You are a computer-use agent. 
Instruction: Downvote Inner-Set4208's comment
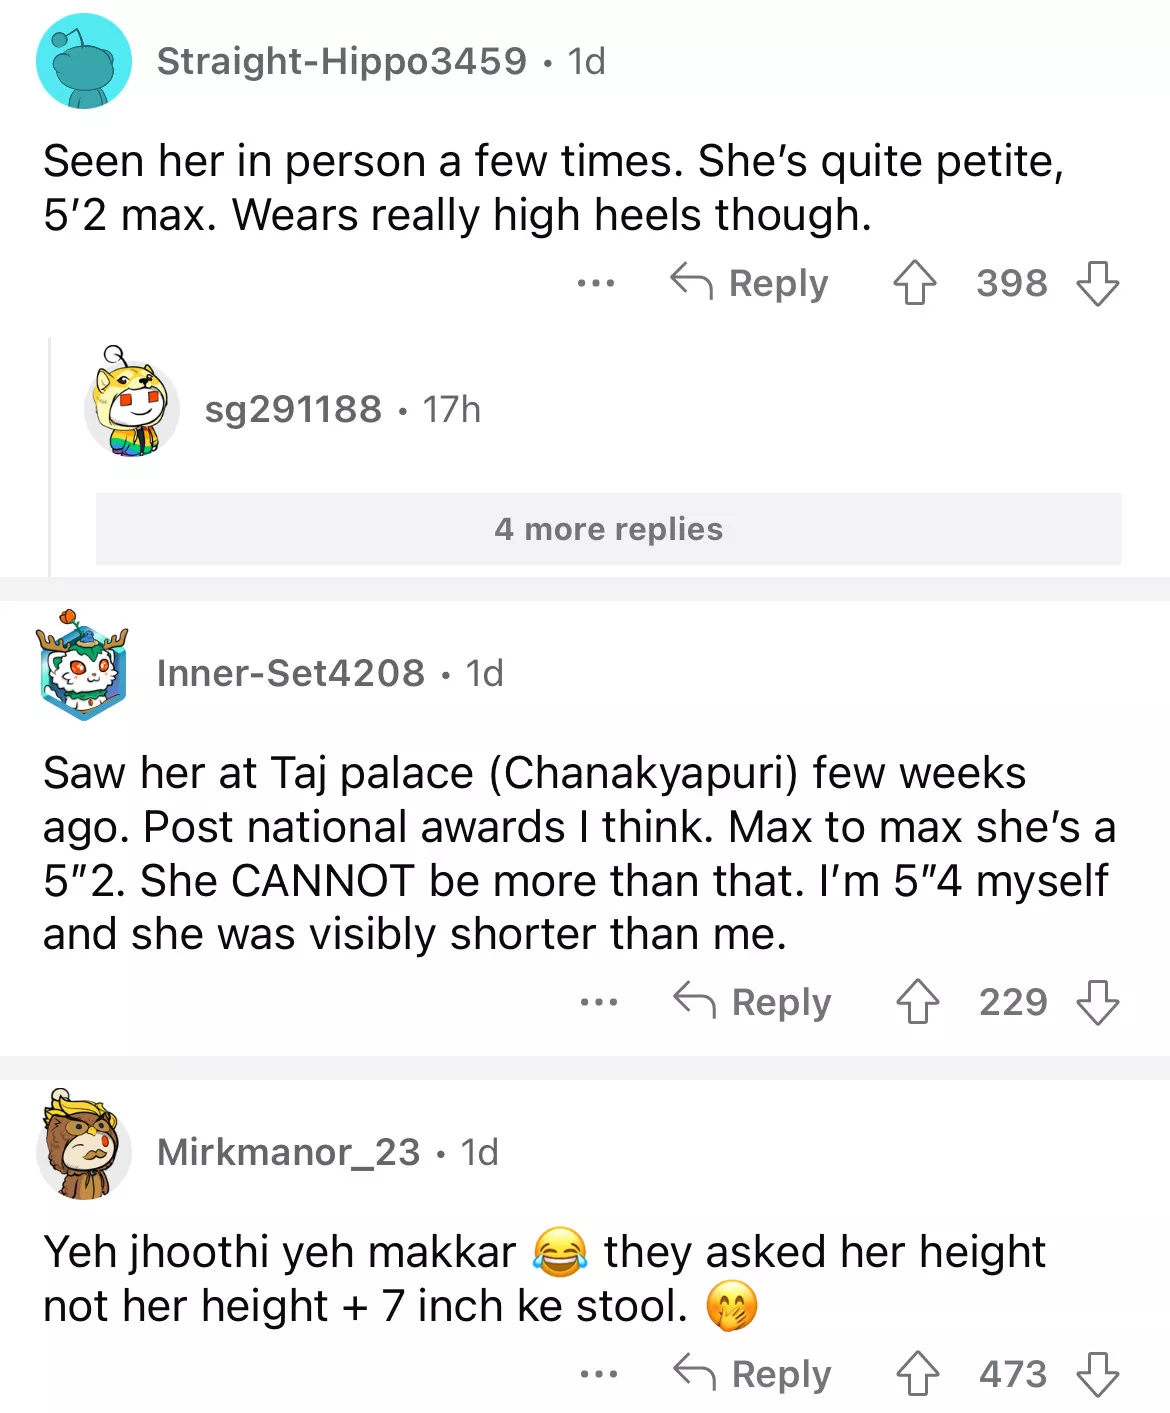pyautogui.click(x=1097, y=1002)
